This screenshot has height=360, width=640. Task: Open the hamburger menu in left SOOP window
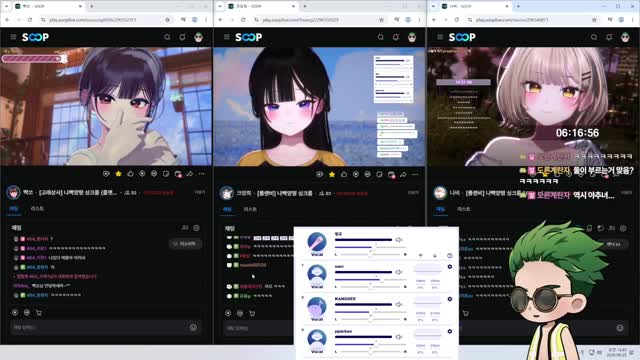click(13, 37)
